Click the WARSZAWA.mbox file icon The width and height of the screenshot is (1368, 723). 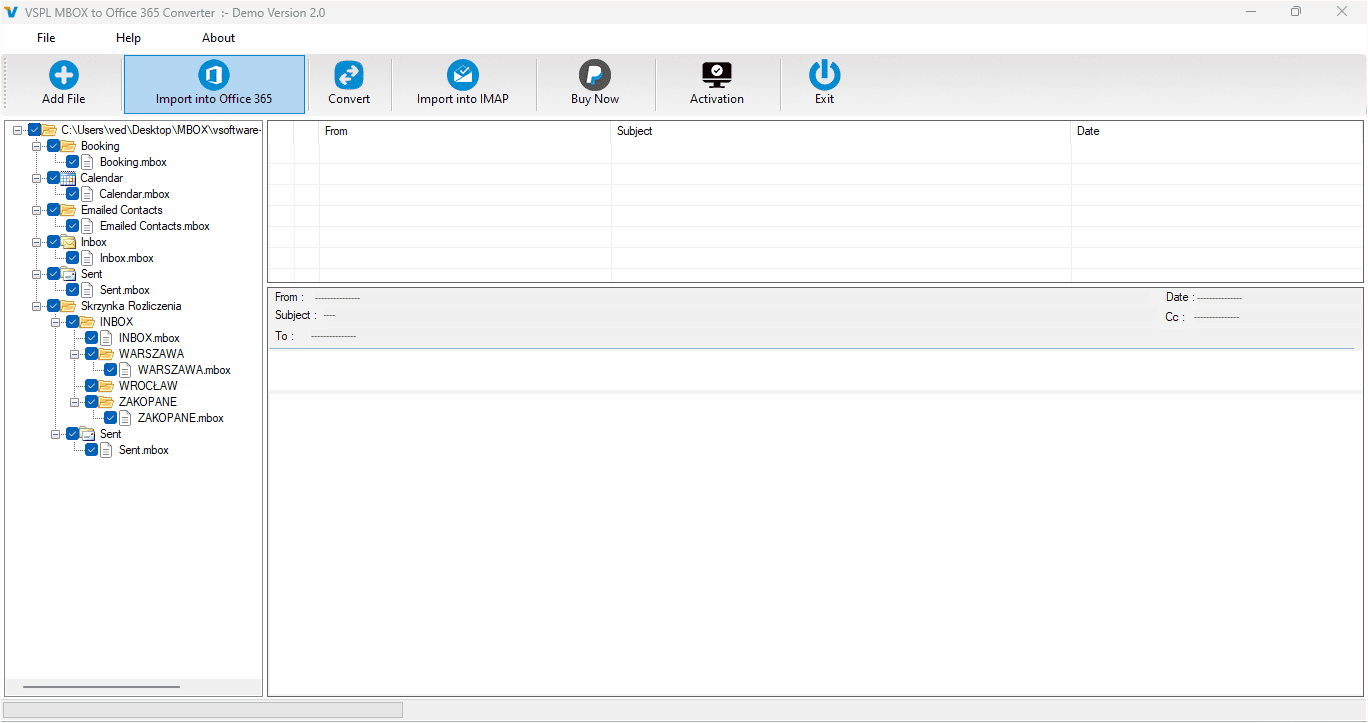click(x=126, y=370)
